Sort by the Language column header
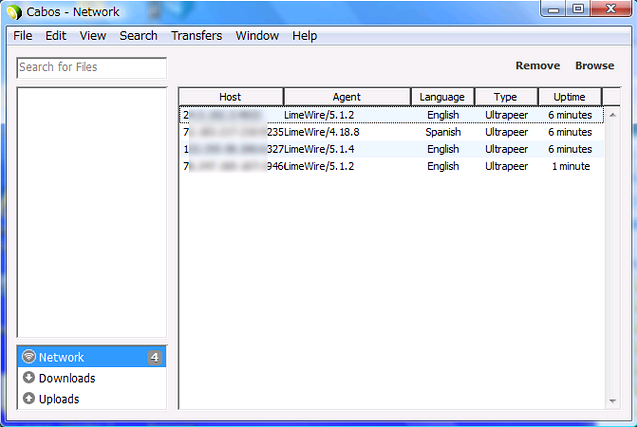Image resolution: width=637 pixels, height=427 pixels. (x=442, y=97)
